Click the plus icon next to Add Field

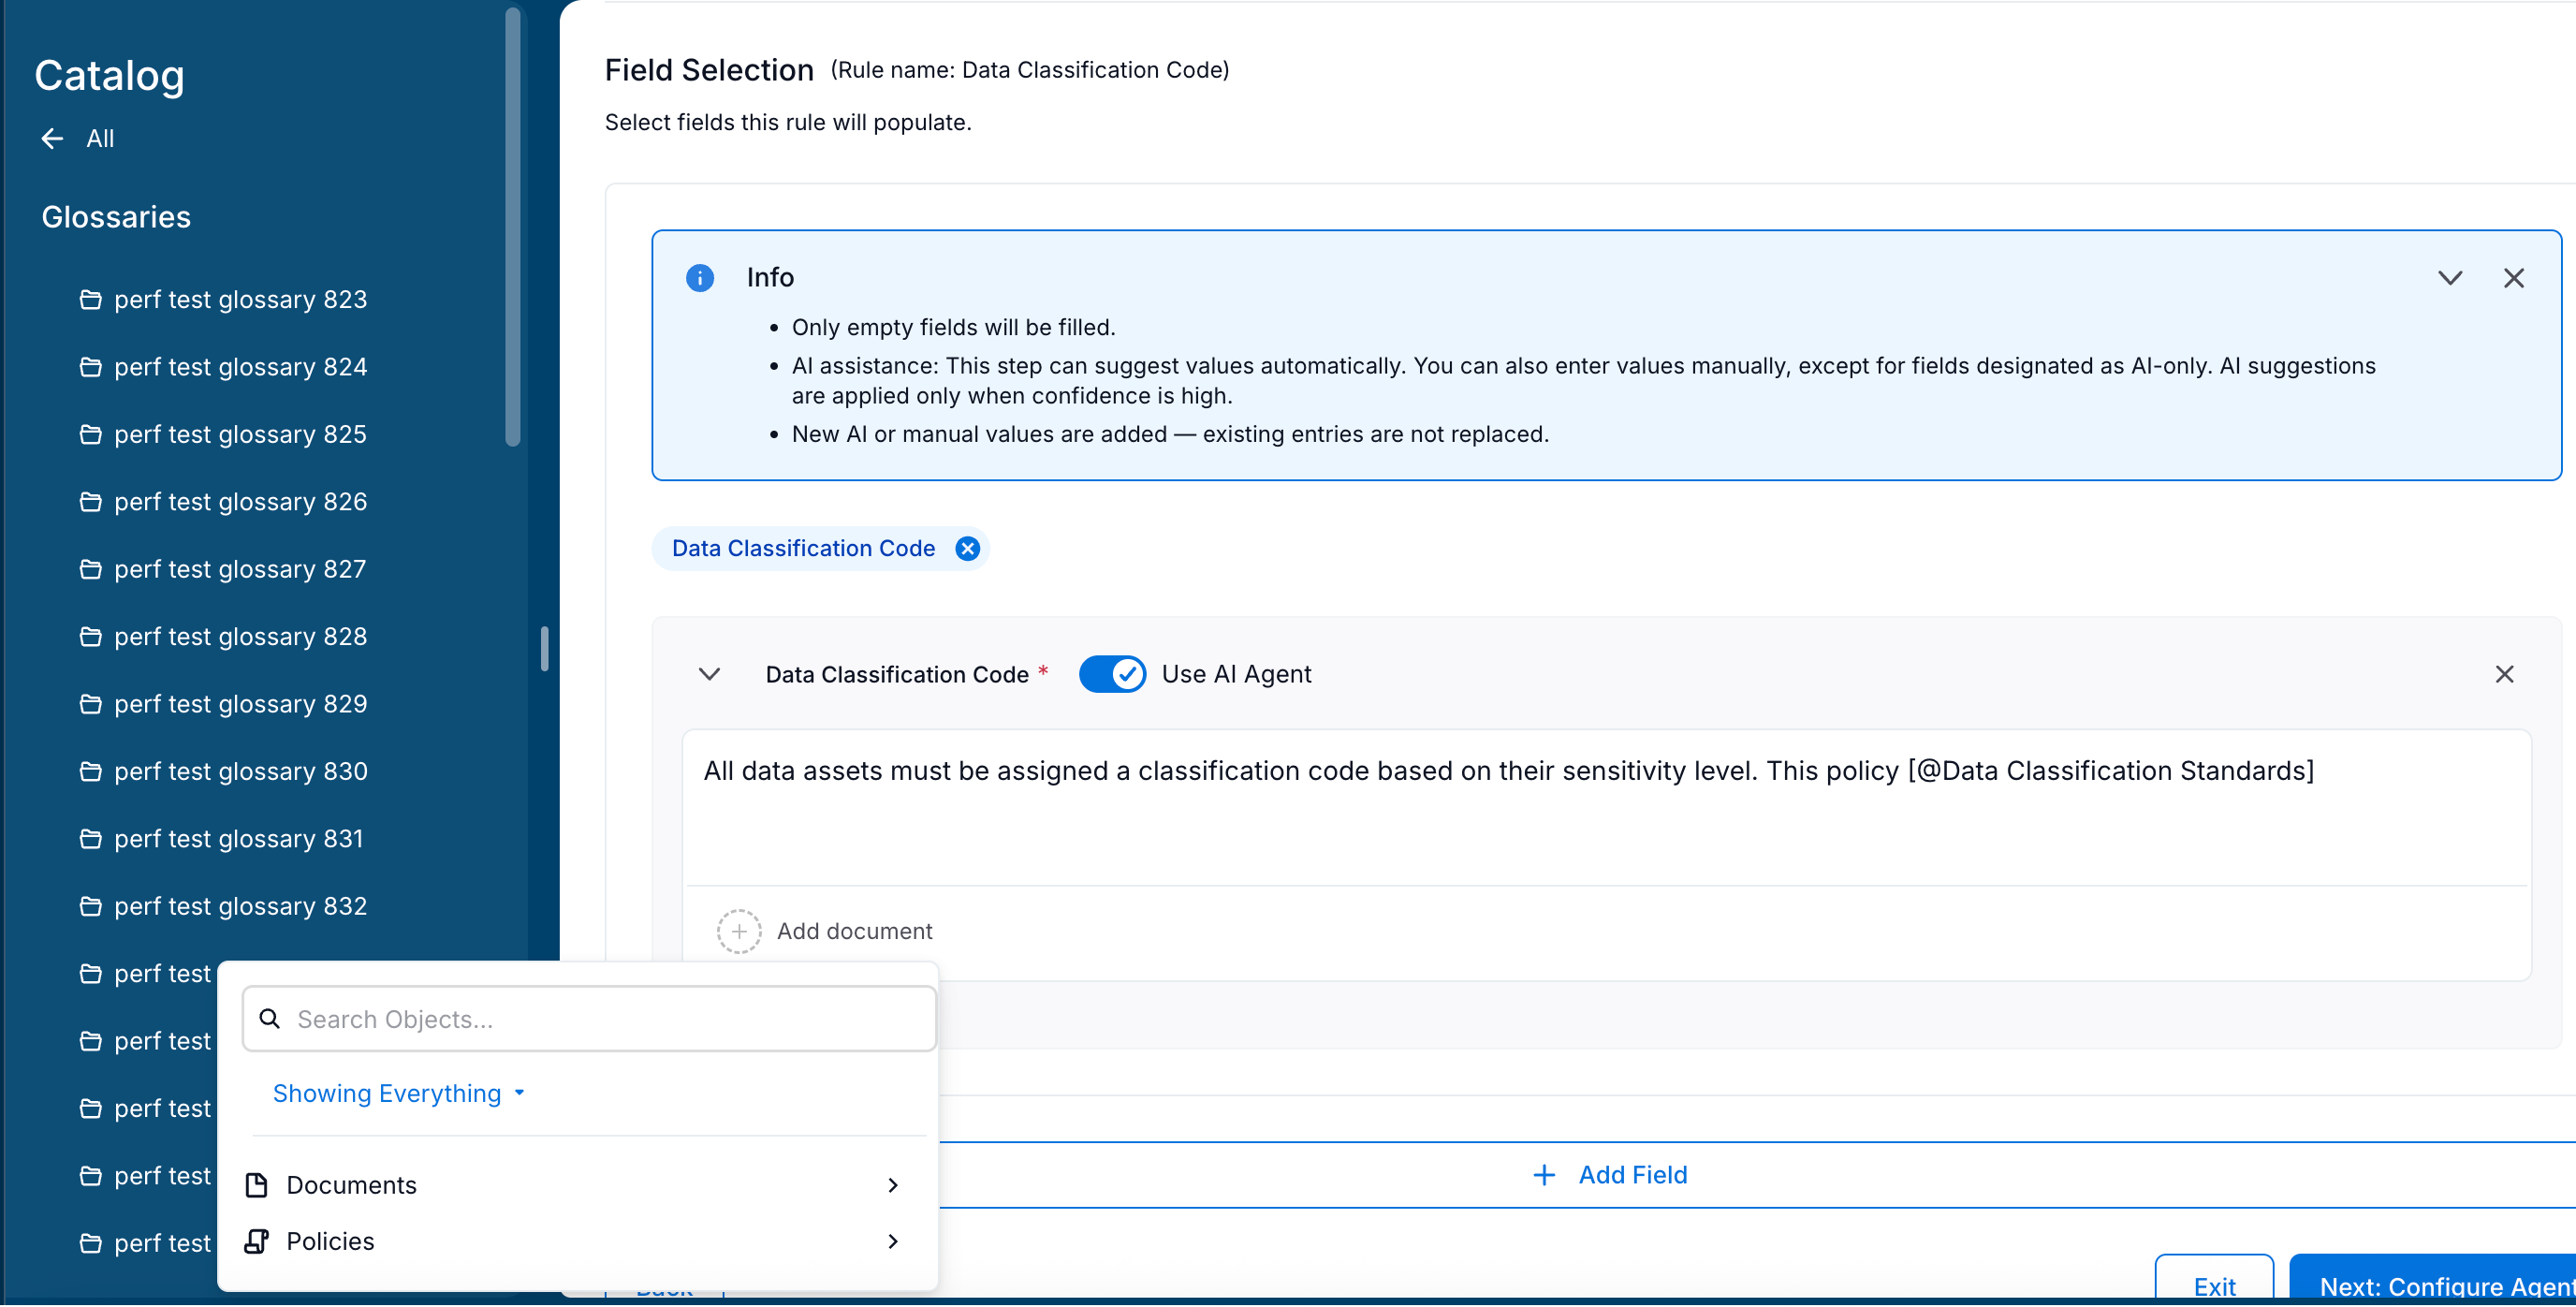click(1544, 1175)
